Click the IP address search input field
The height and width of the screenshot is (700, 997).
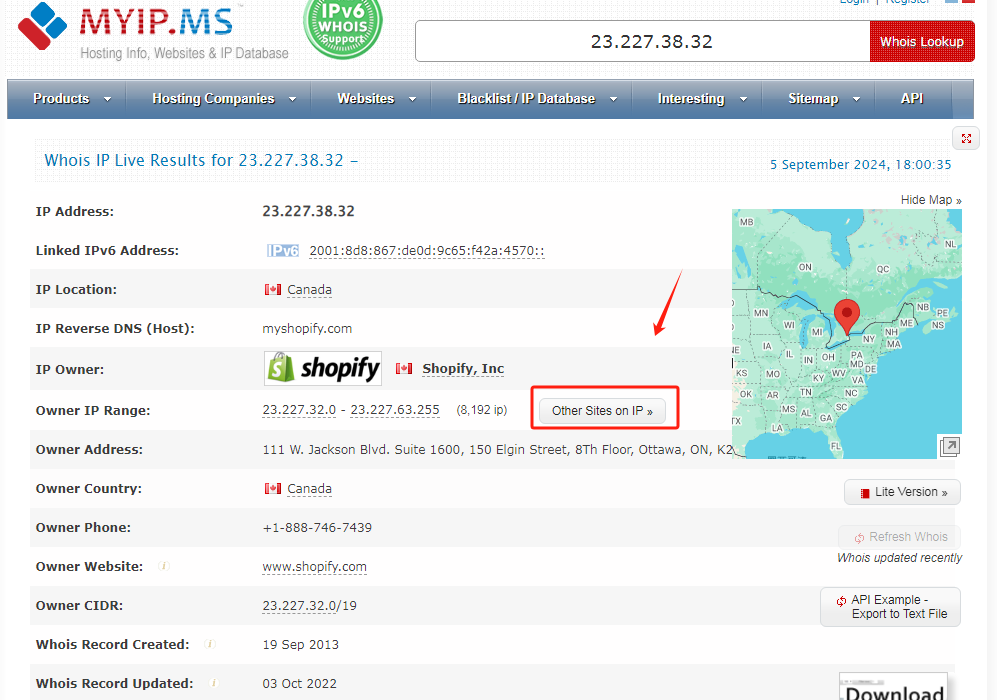[x=642, y=42]
